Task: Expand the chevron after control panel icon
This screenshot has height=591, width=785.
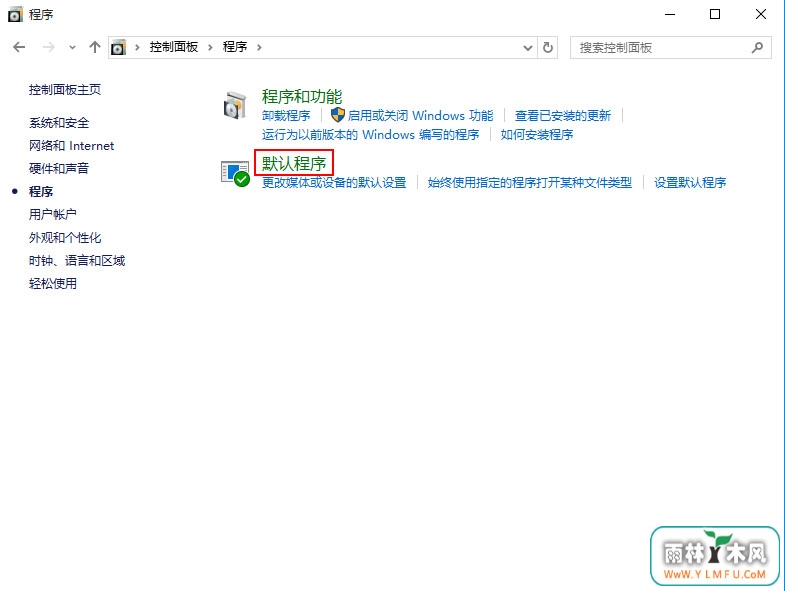Action: pos(137,48)
